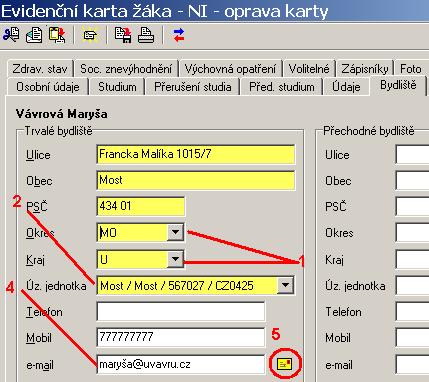Click the scissors cut toolbar icon
429x382 pixels.
coord(11,35)
